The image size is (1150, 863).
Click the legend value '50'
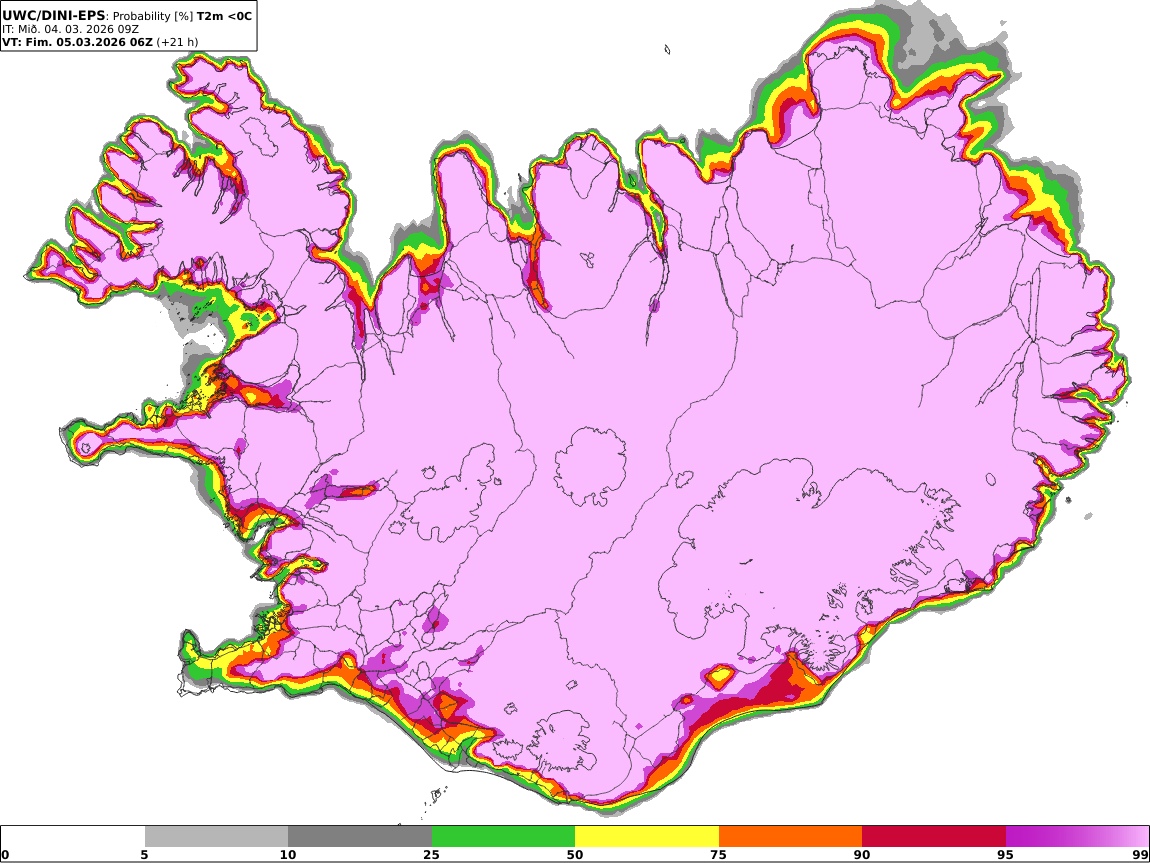pyautogui.click(x=575, y=855)
